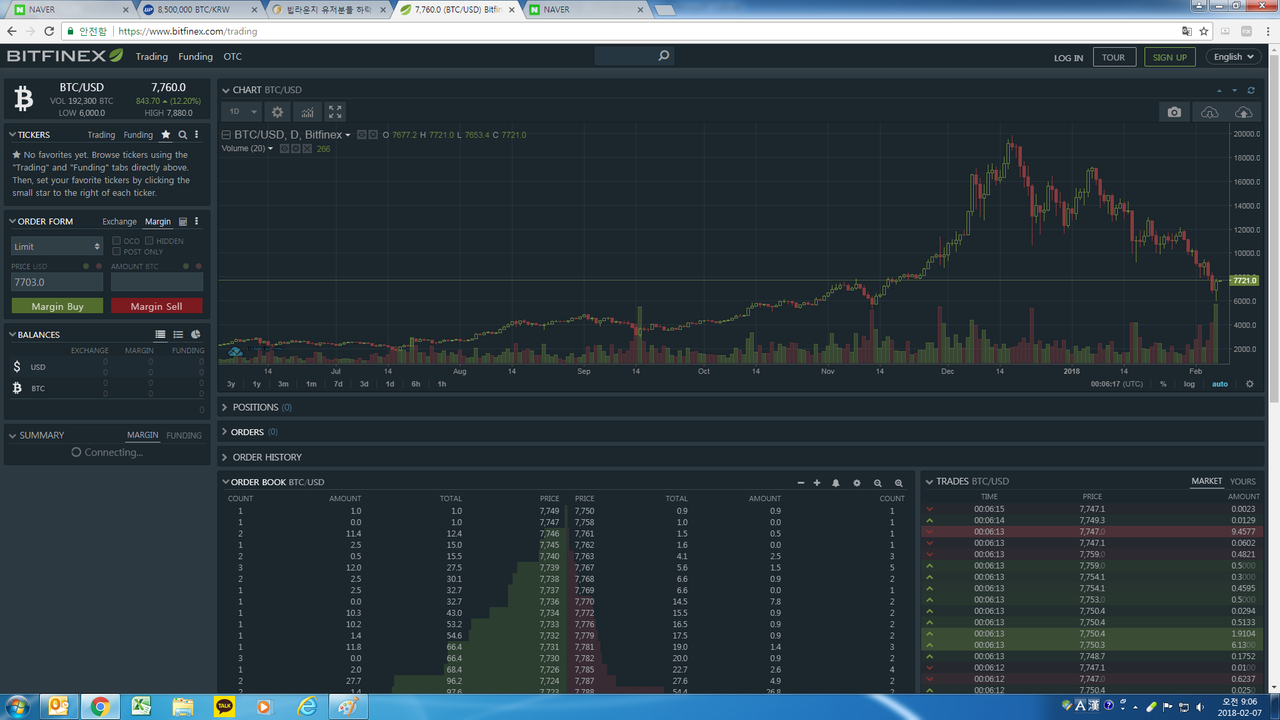1280x720 pixels.
Task: Open the Volume (20) indicator dropdown arrow
Action: click(x=270, y=148)
